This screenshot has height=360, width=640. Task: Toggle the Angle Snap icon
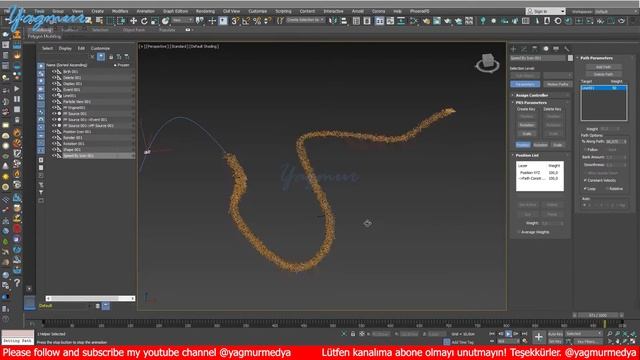[246, 20]
